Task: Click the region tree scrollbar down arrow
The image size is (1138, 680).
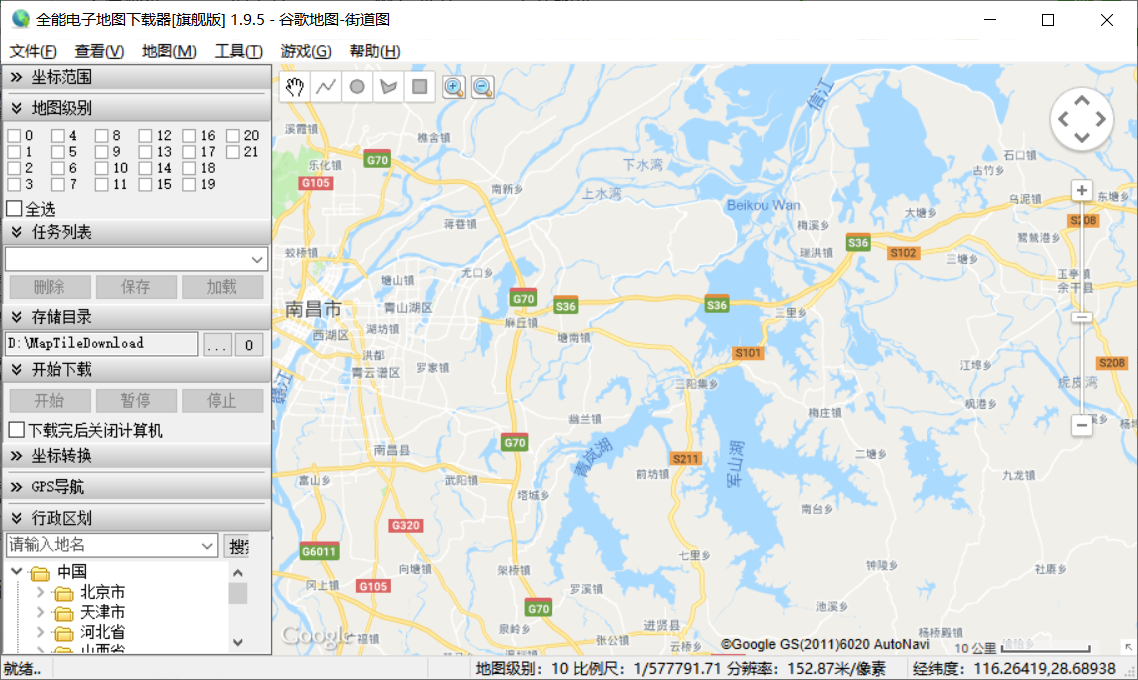Action: point(238,642)
